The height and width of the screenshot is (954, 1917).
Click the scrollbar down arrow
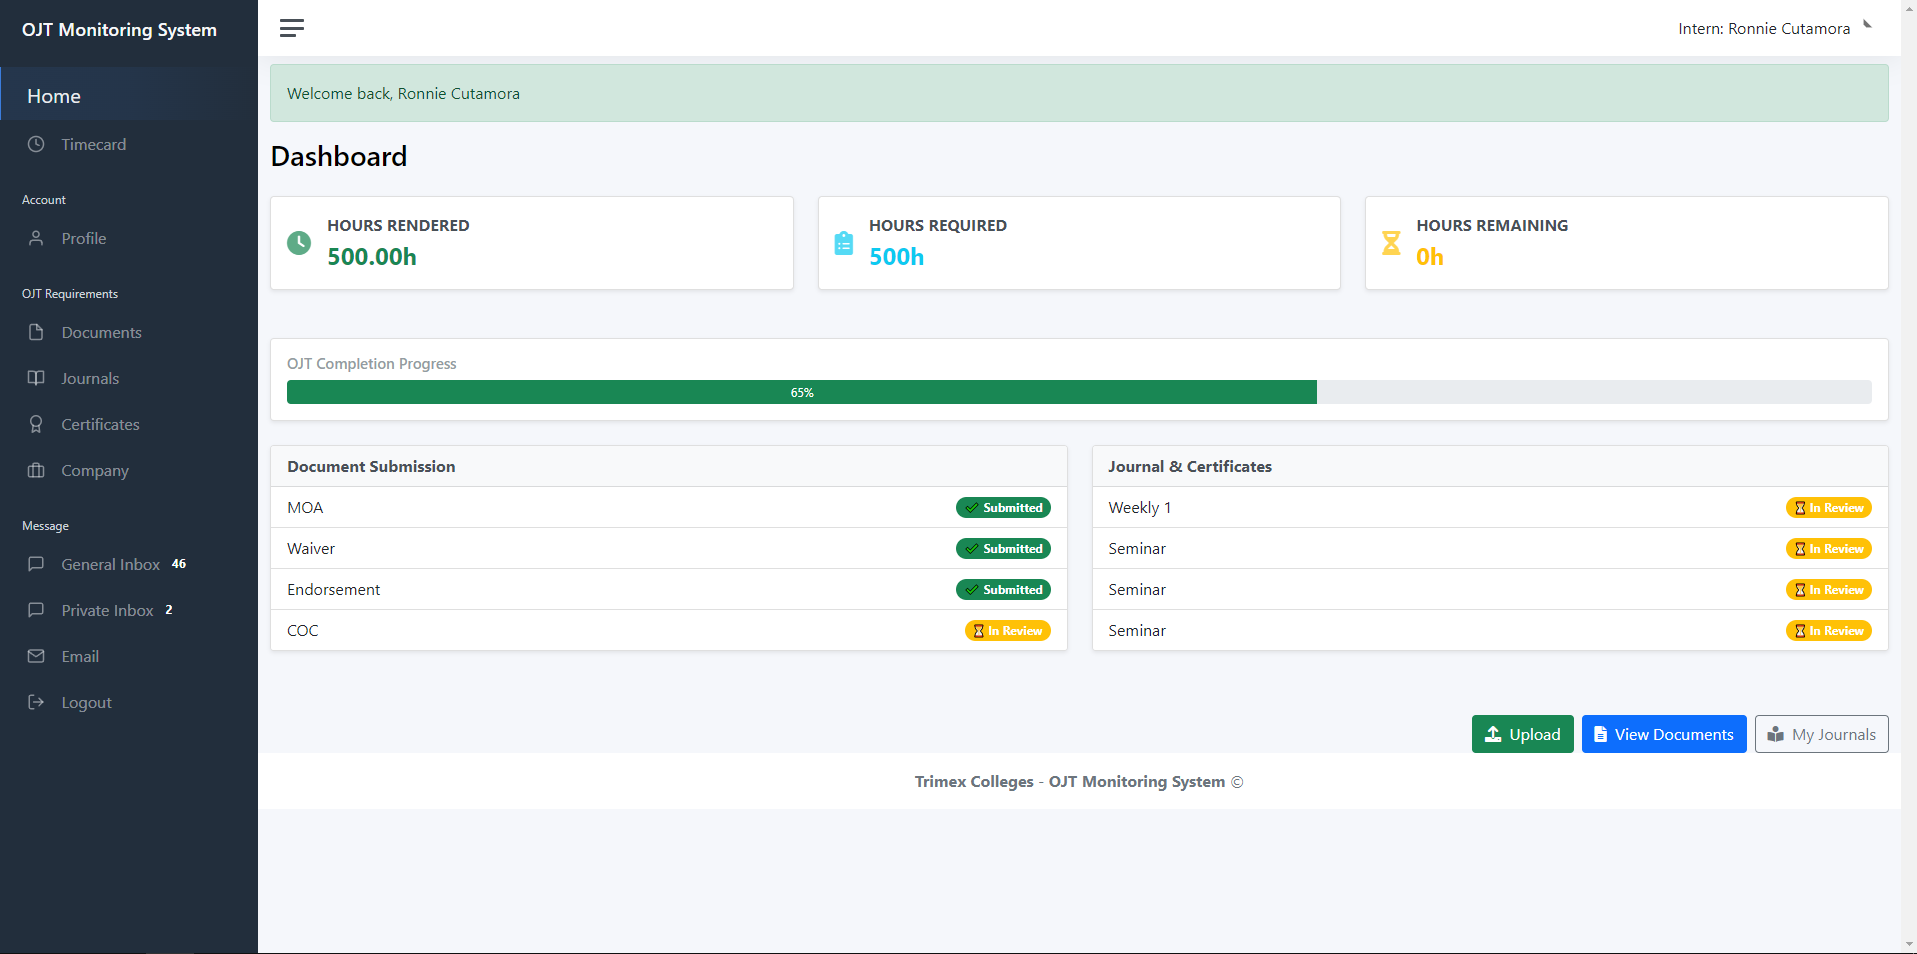pyautogui.click(x=1908, y=944)
